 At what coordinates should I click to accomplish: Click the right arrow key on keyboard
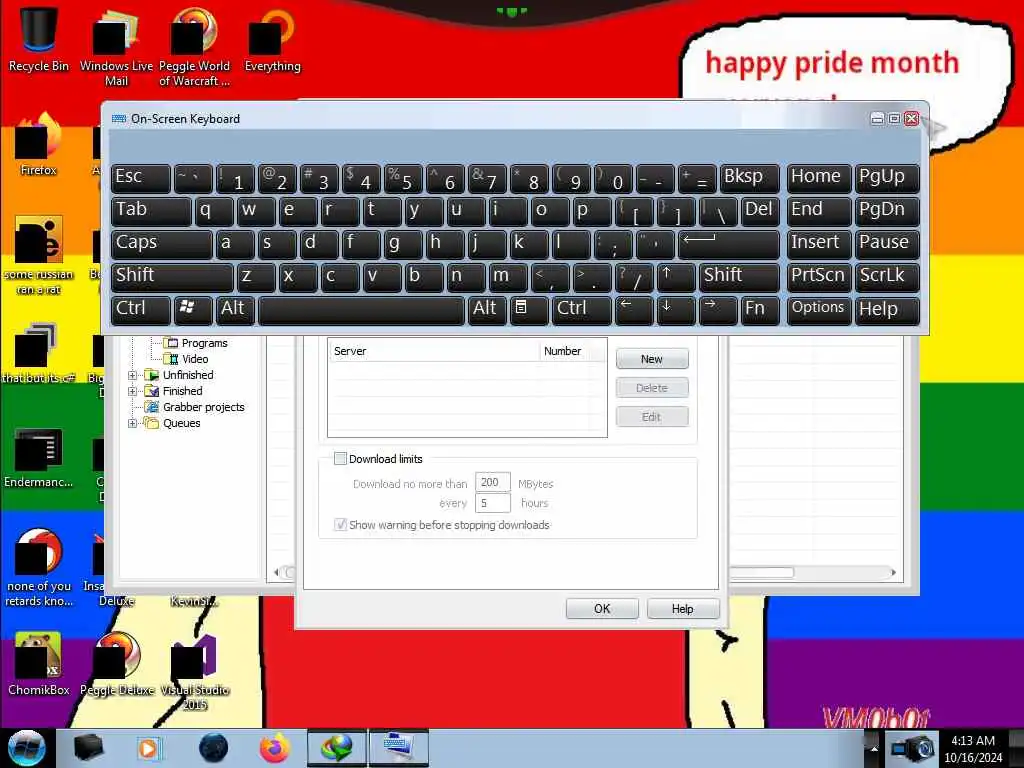tap(717, 310)
